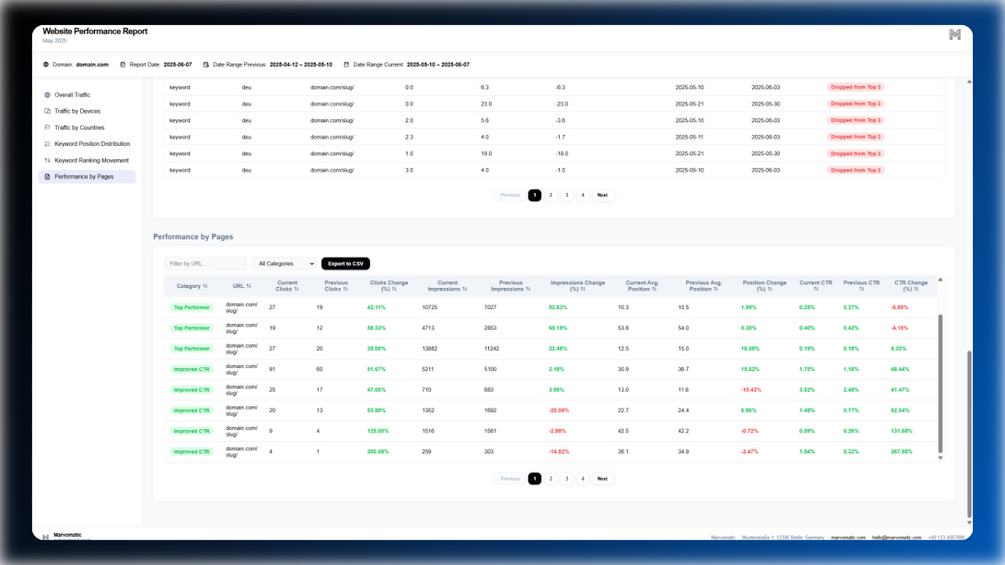Screen dimensions: 1005x565
Task: Click the calendar icon beside Date Range Previous
Action: click(206, 65)
